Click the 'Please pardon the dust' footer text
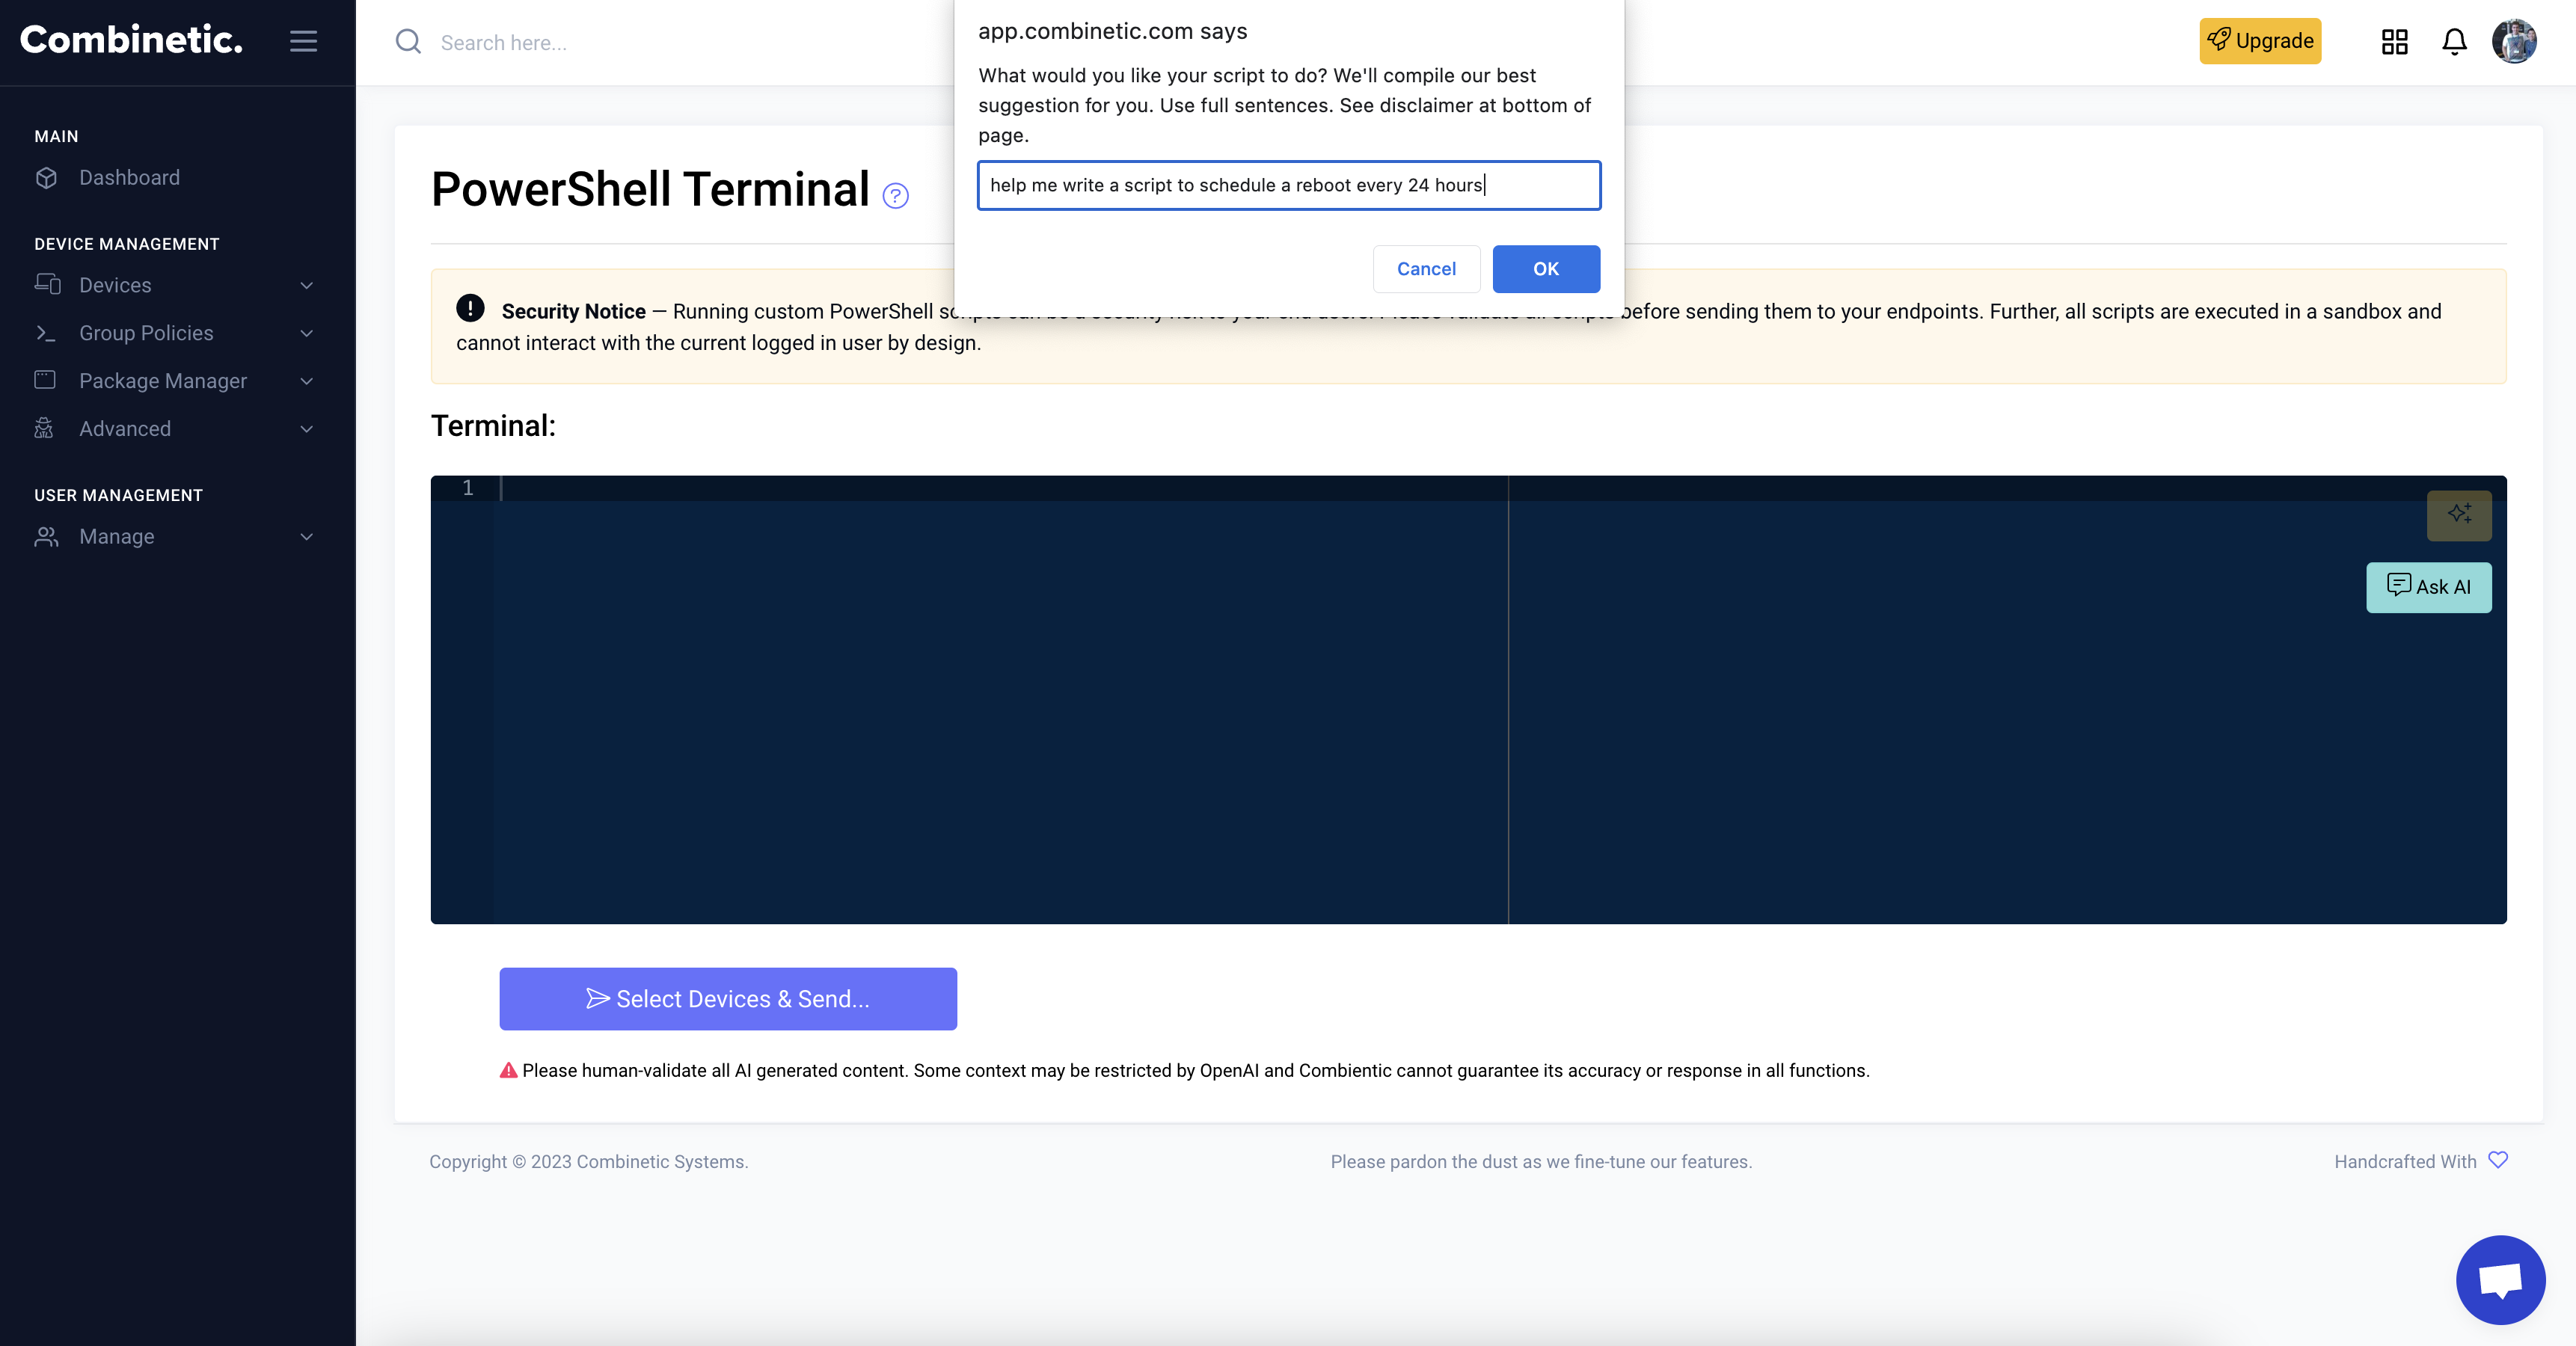The image size is (2576, 1346). [1541, 1162]
